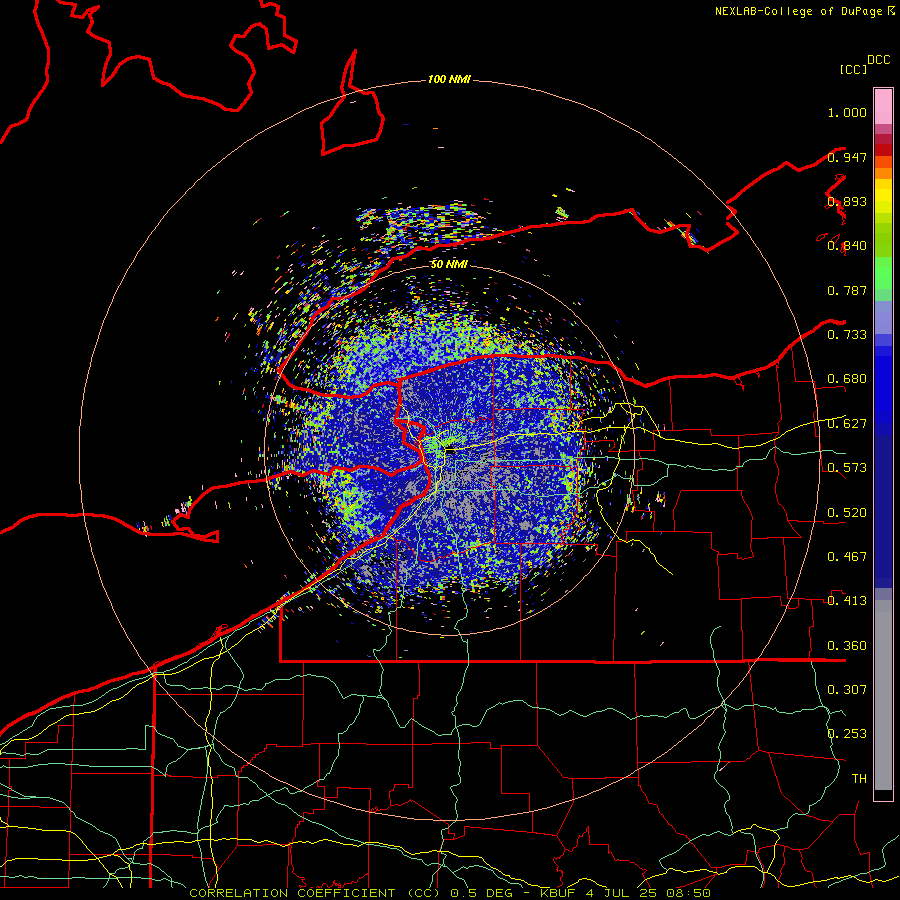Select the 50 NMI range ring label
This screenshot has width=900, height=900.
(449, 264)
